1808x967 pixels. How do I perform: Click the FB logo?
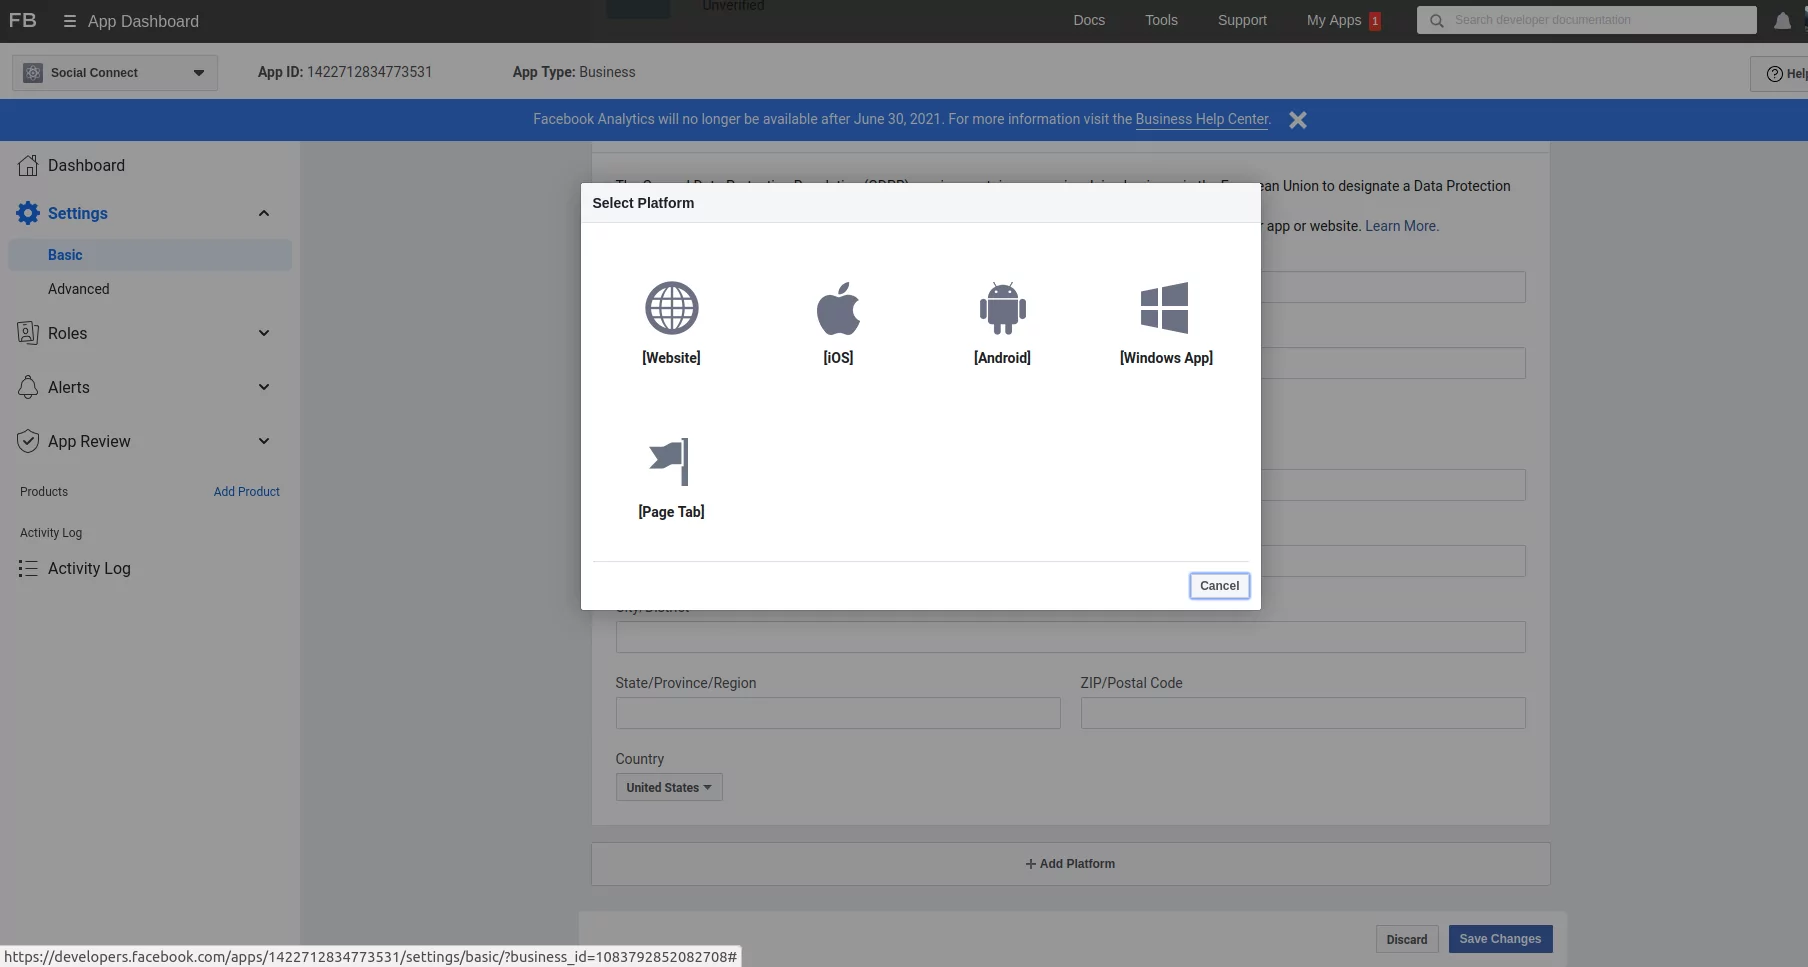(x=23, y=20)
